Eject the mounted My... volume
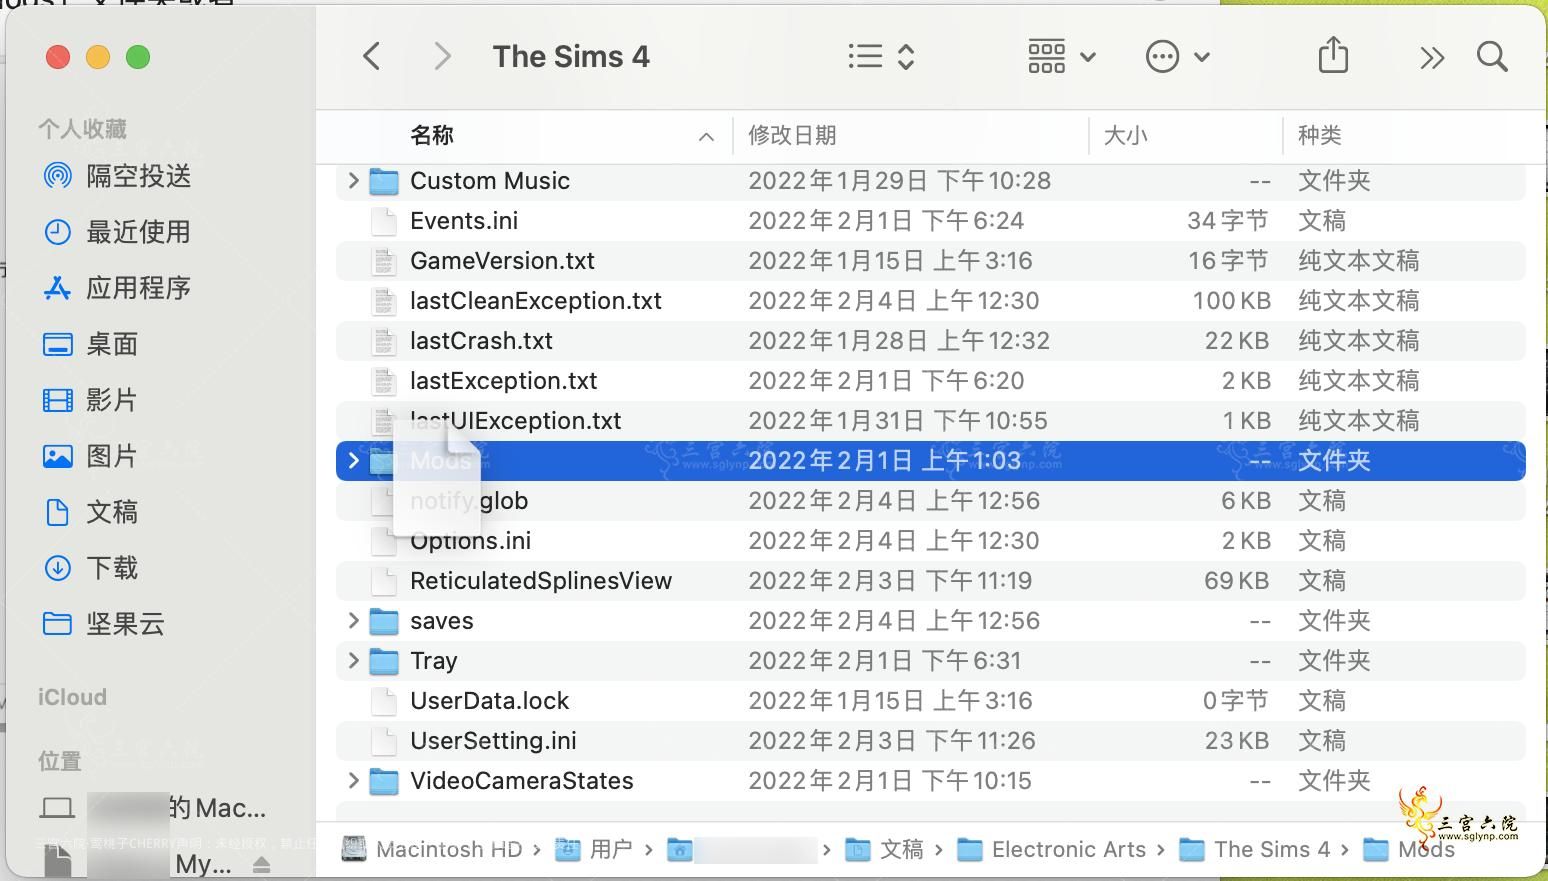 261,864
